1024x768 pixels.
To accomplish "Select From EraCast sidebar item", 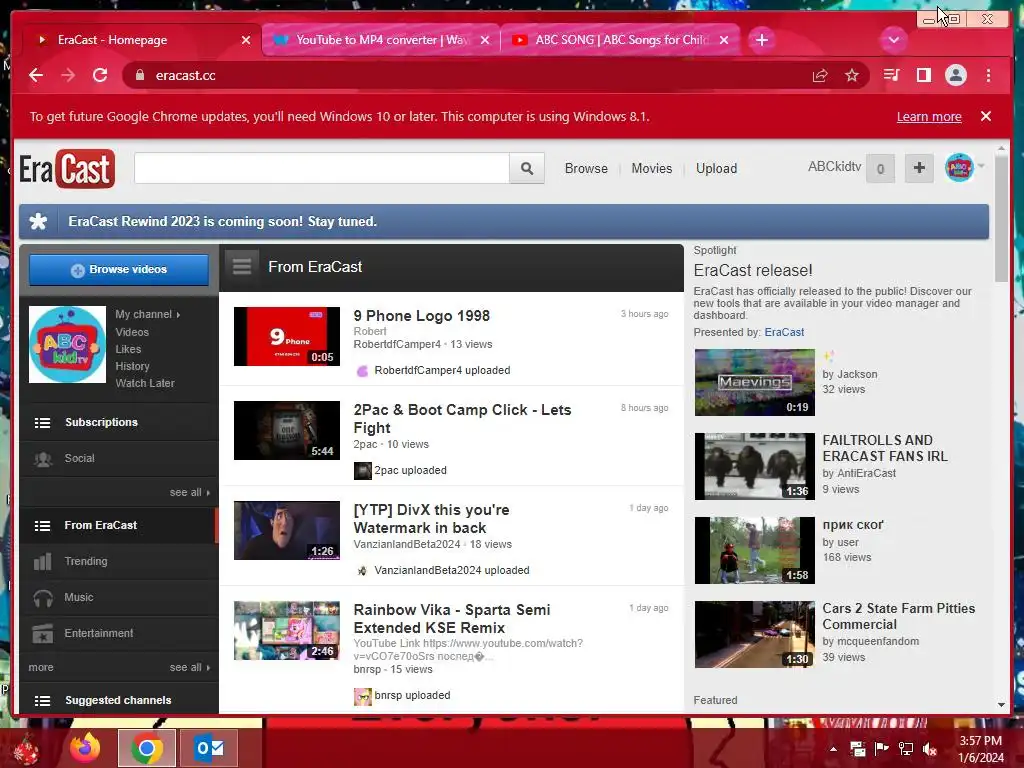I will (x=119, y=525).
